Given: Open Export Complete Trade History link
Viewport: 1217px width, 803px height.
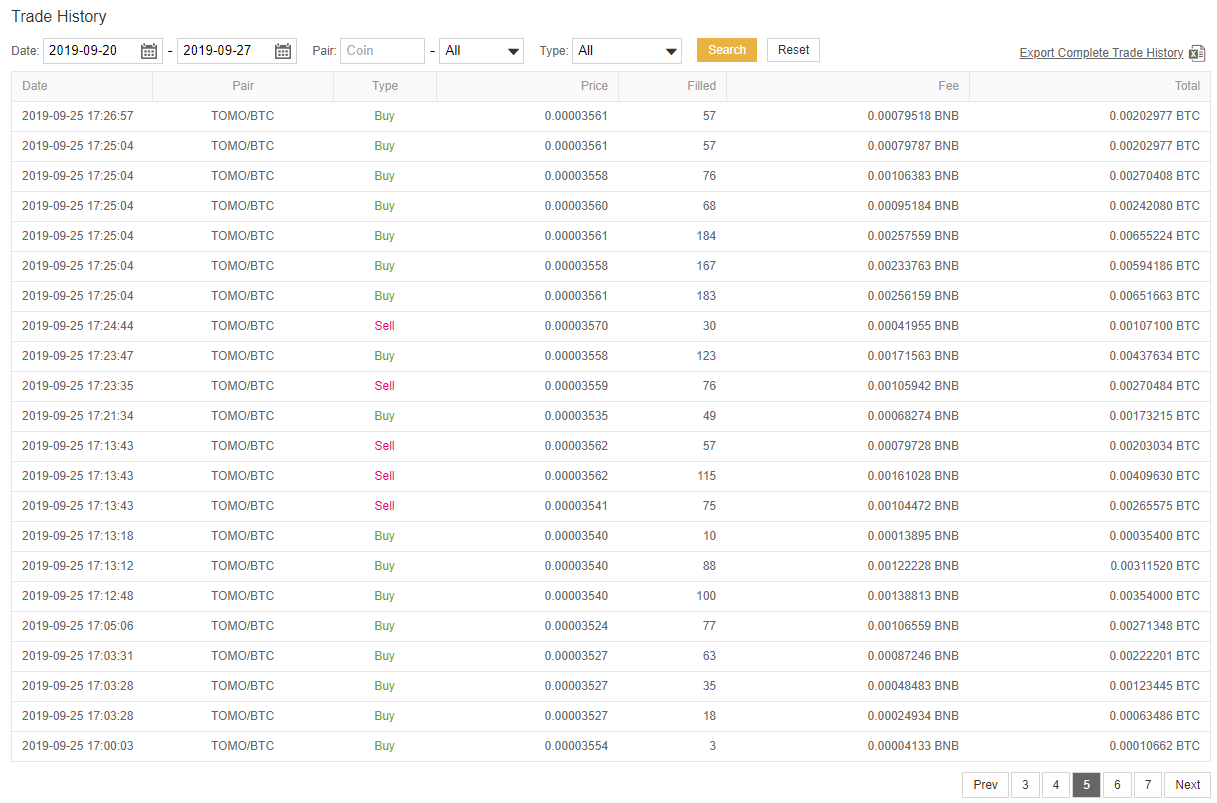Looking at the screenshot, I should [x=1101, y=53].
